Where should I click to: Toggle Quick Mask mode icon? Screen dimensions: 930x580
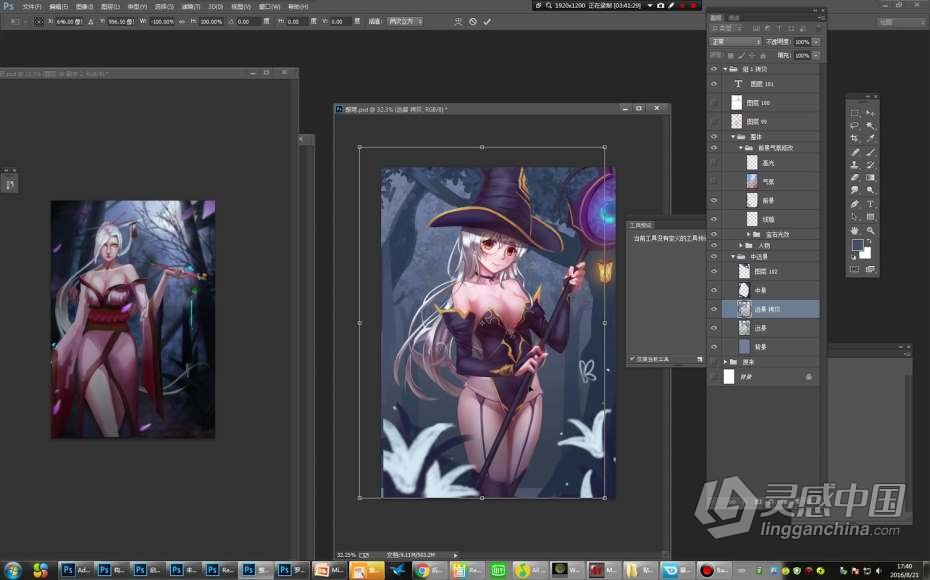point(854,269)
